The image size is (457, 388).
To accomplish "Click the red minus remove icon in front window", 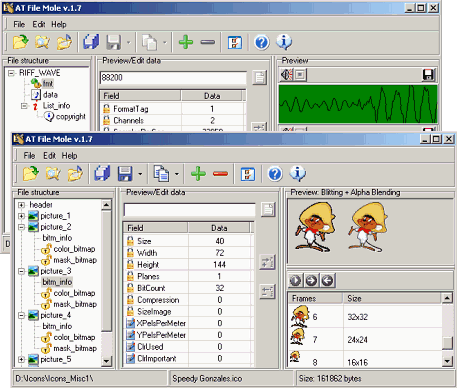I will [x=220, y=174].
